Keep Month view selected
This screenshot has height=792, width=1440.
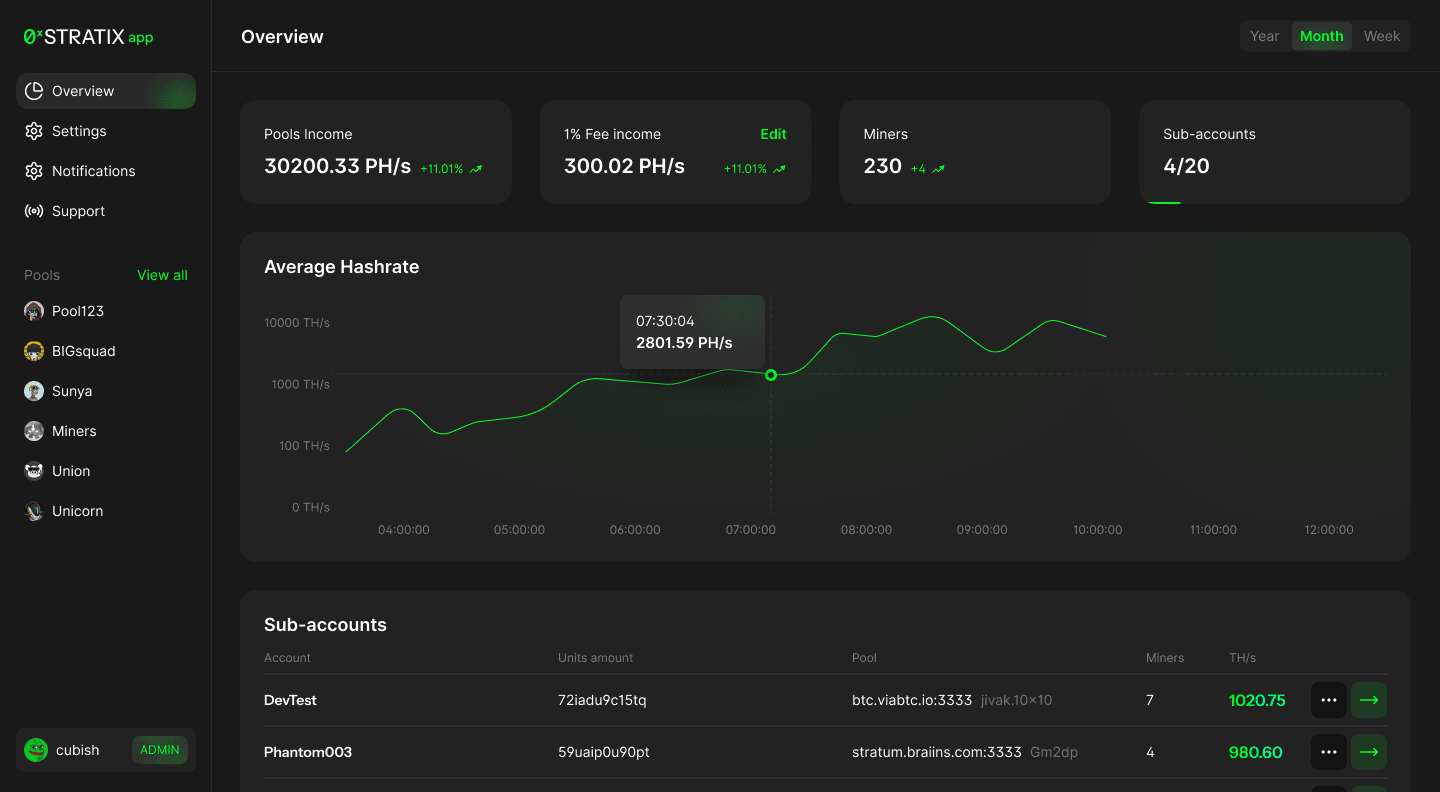click(1322, 35)
